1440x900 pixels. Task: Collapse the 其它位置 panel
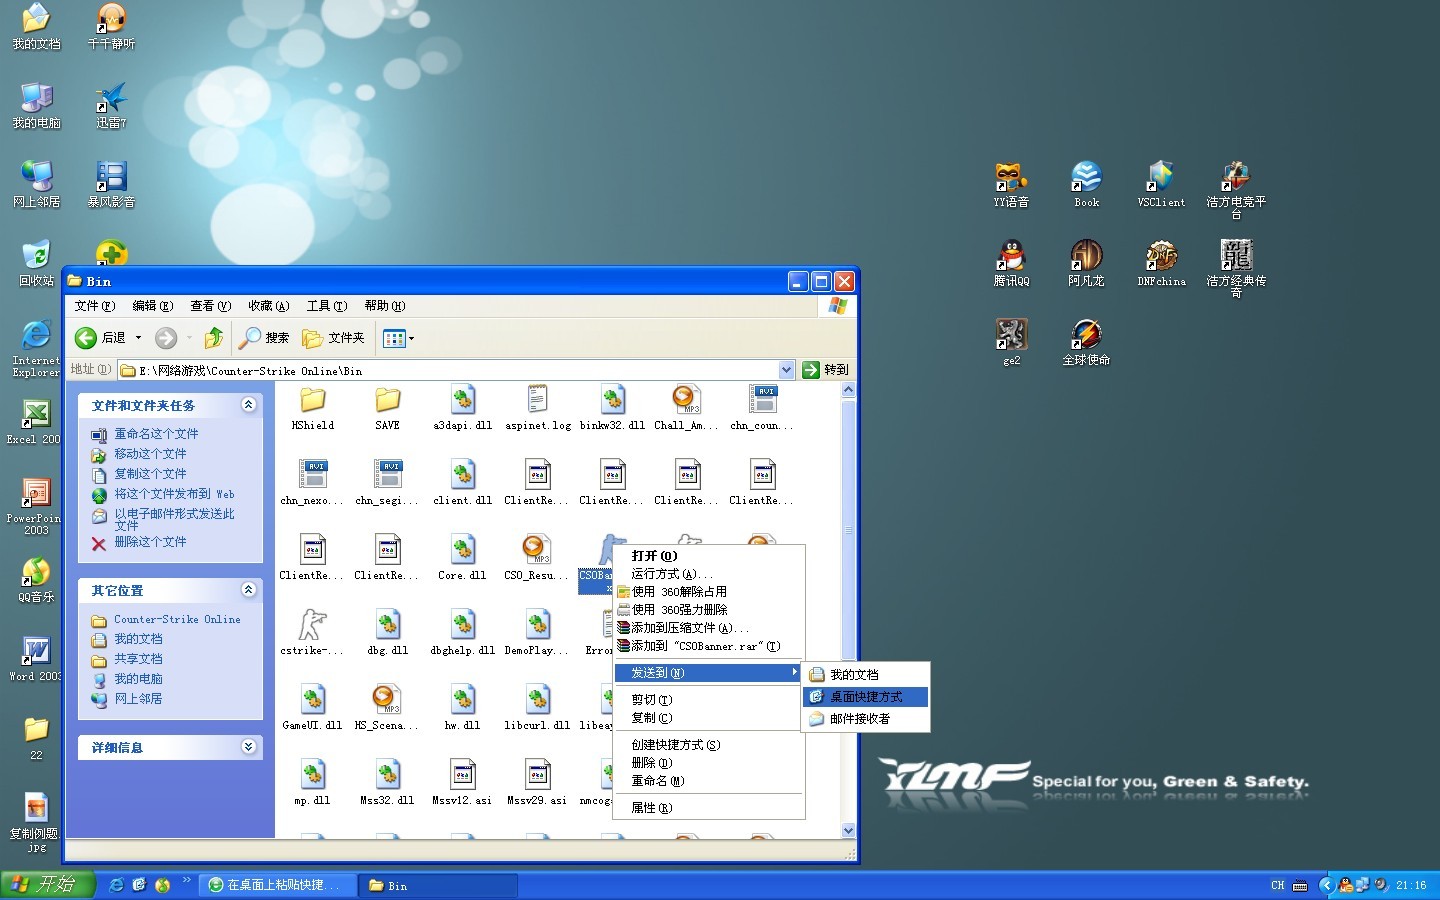(x=249, y=590)
